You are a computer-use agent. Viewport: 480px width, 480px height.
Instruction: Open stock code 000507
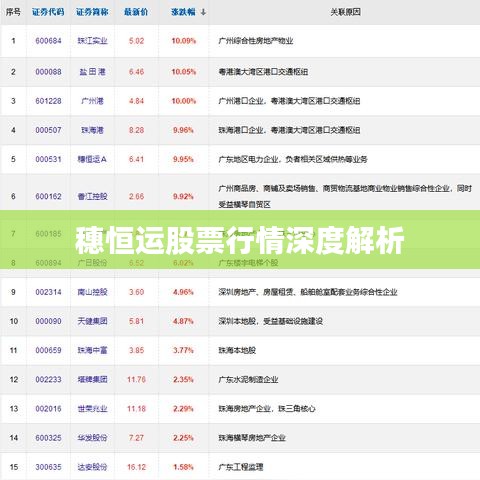coord(48,130)
